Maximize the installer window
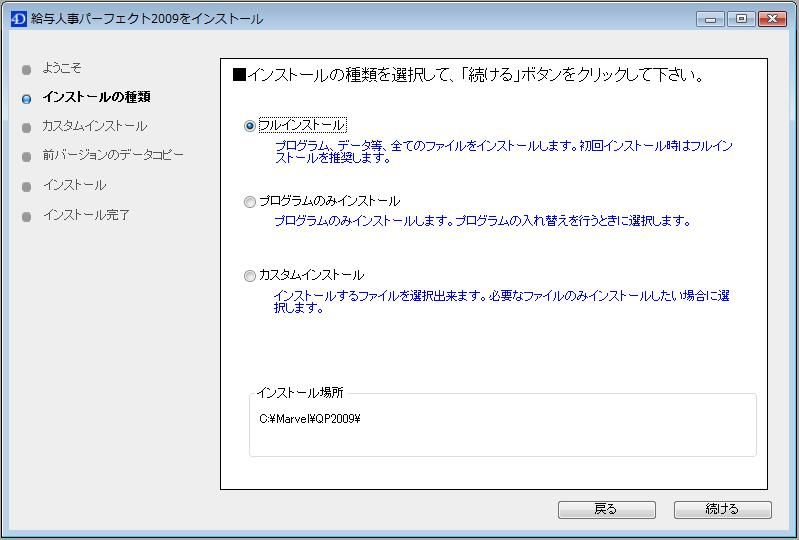 (x=741, y=19)
